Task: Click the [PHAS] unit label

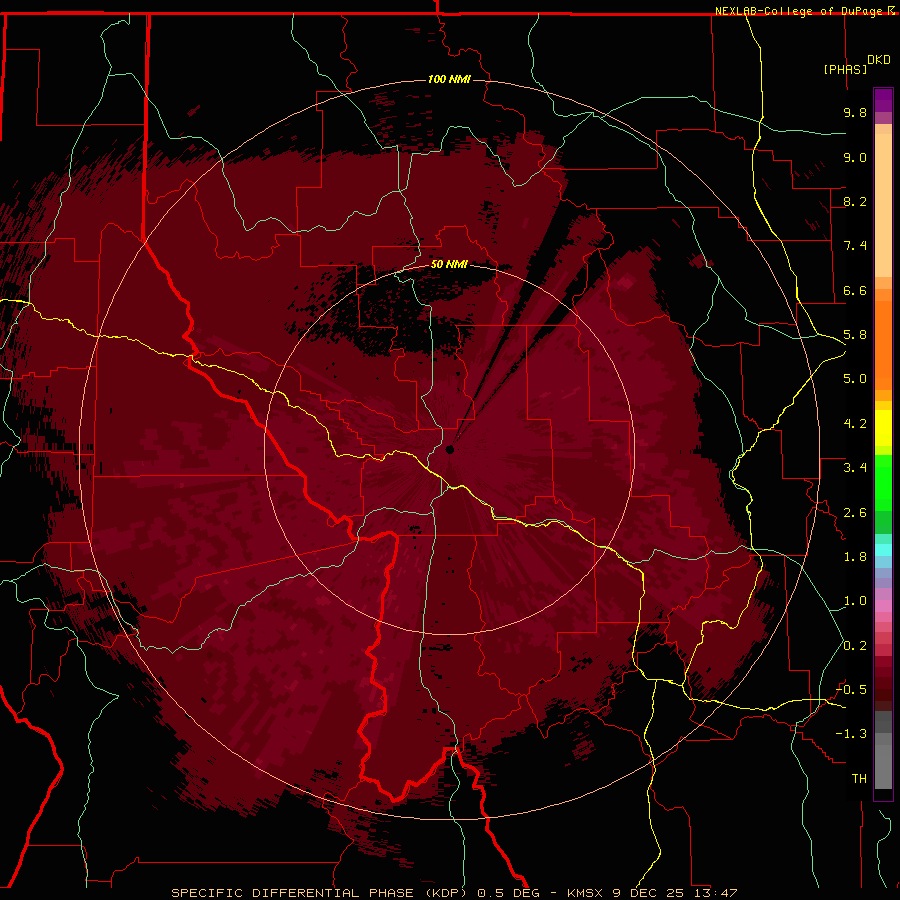Action: pyautogui.click(x=845, y=69)
